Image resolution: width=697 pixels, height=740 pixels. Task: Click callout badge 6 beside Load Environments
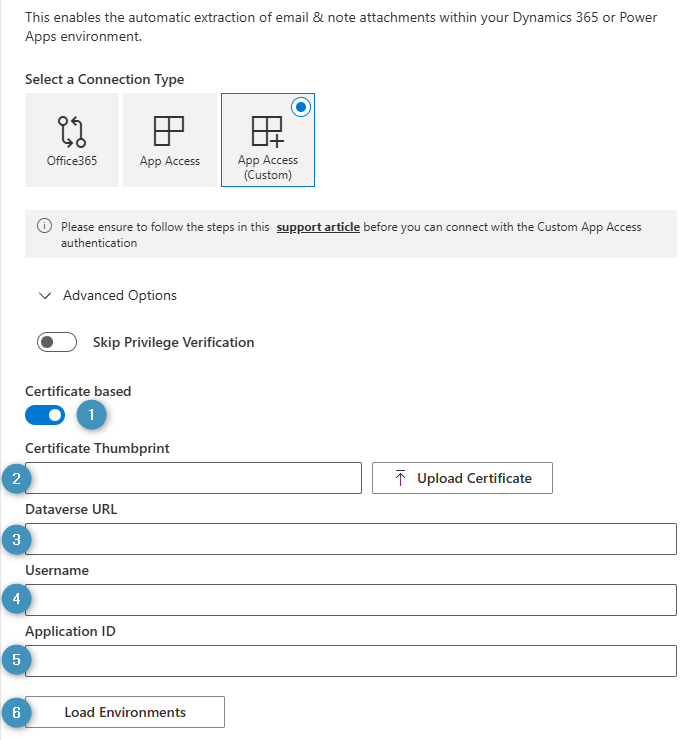click(16, 713)
